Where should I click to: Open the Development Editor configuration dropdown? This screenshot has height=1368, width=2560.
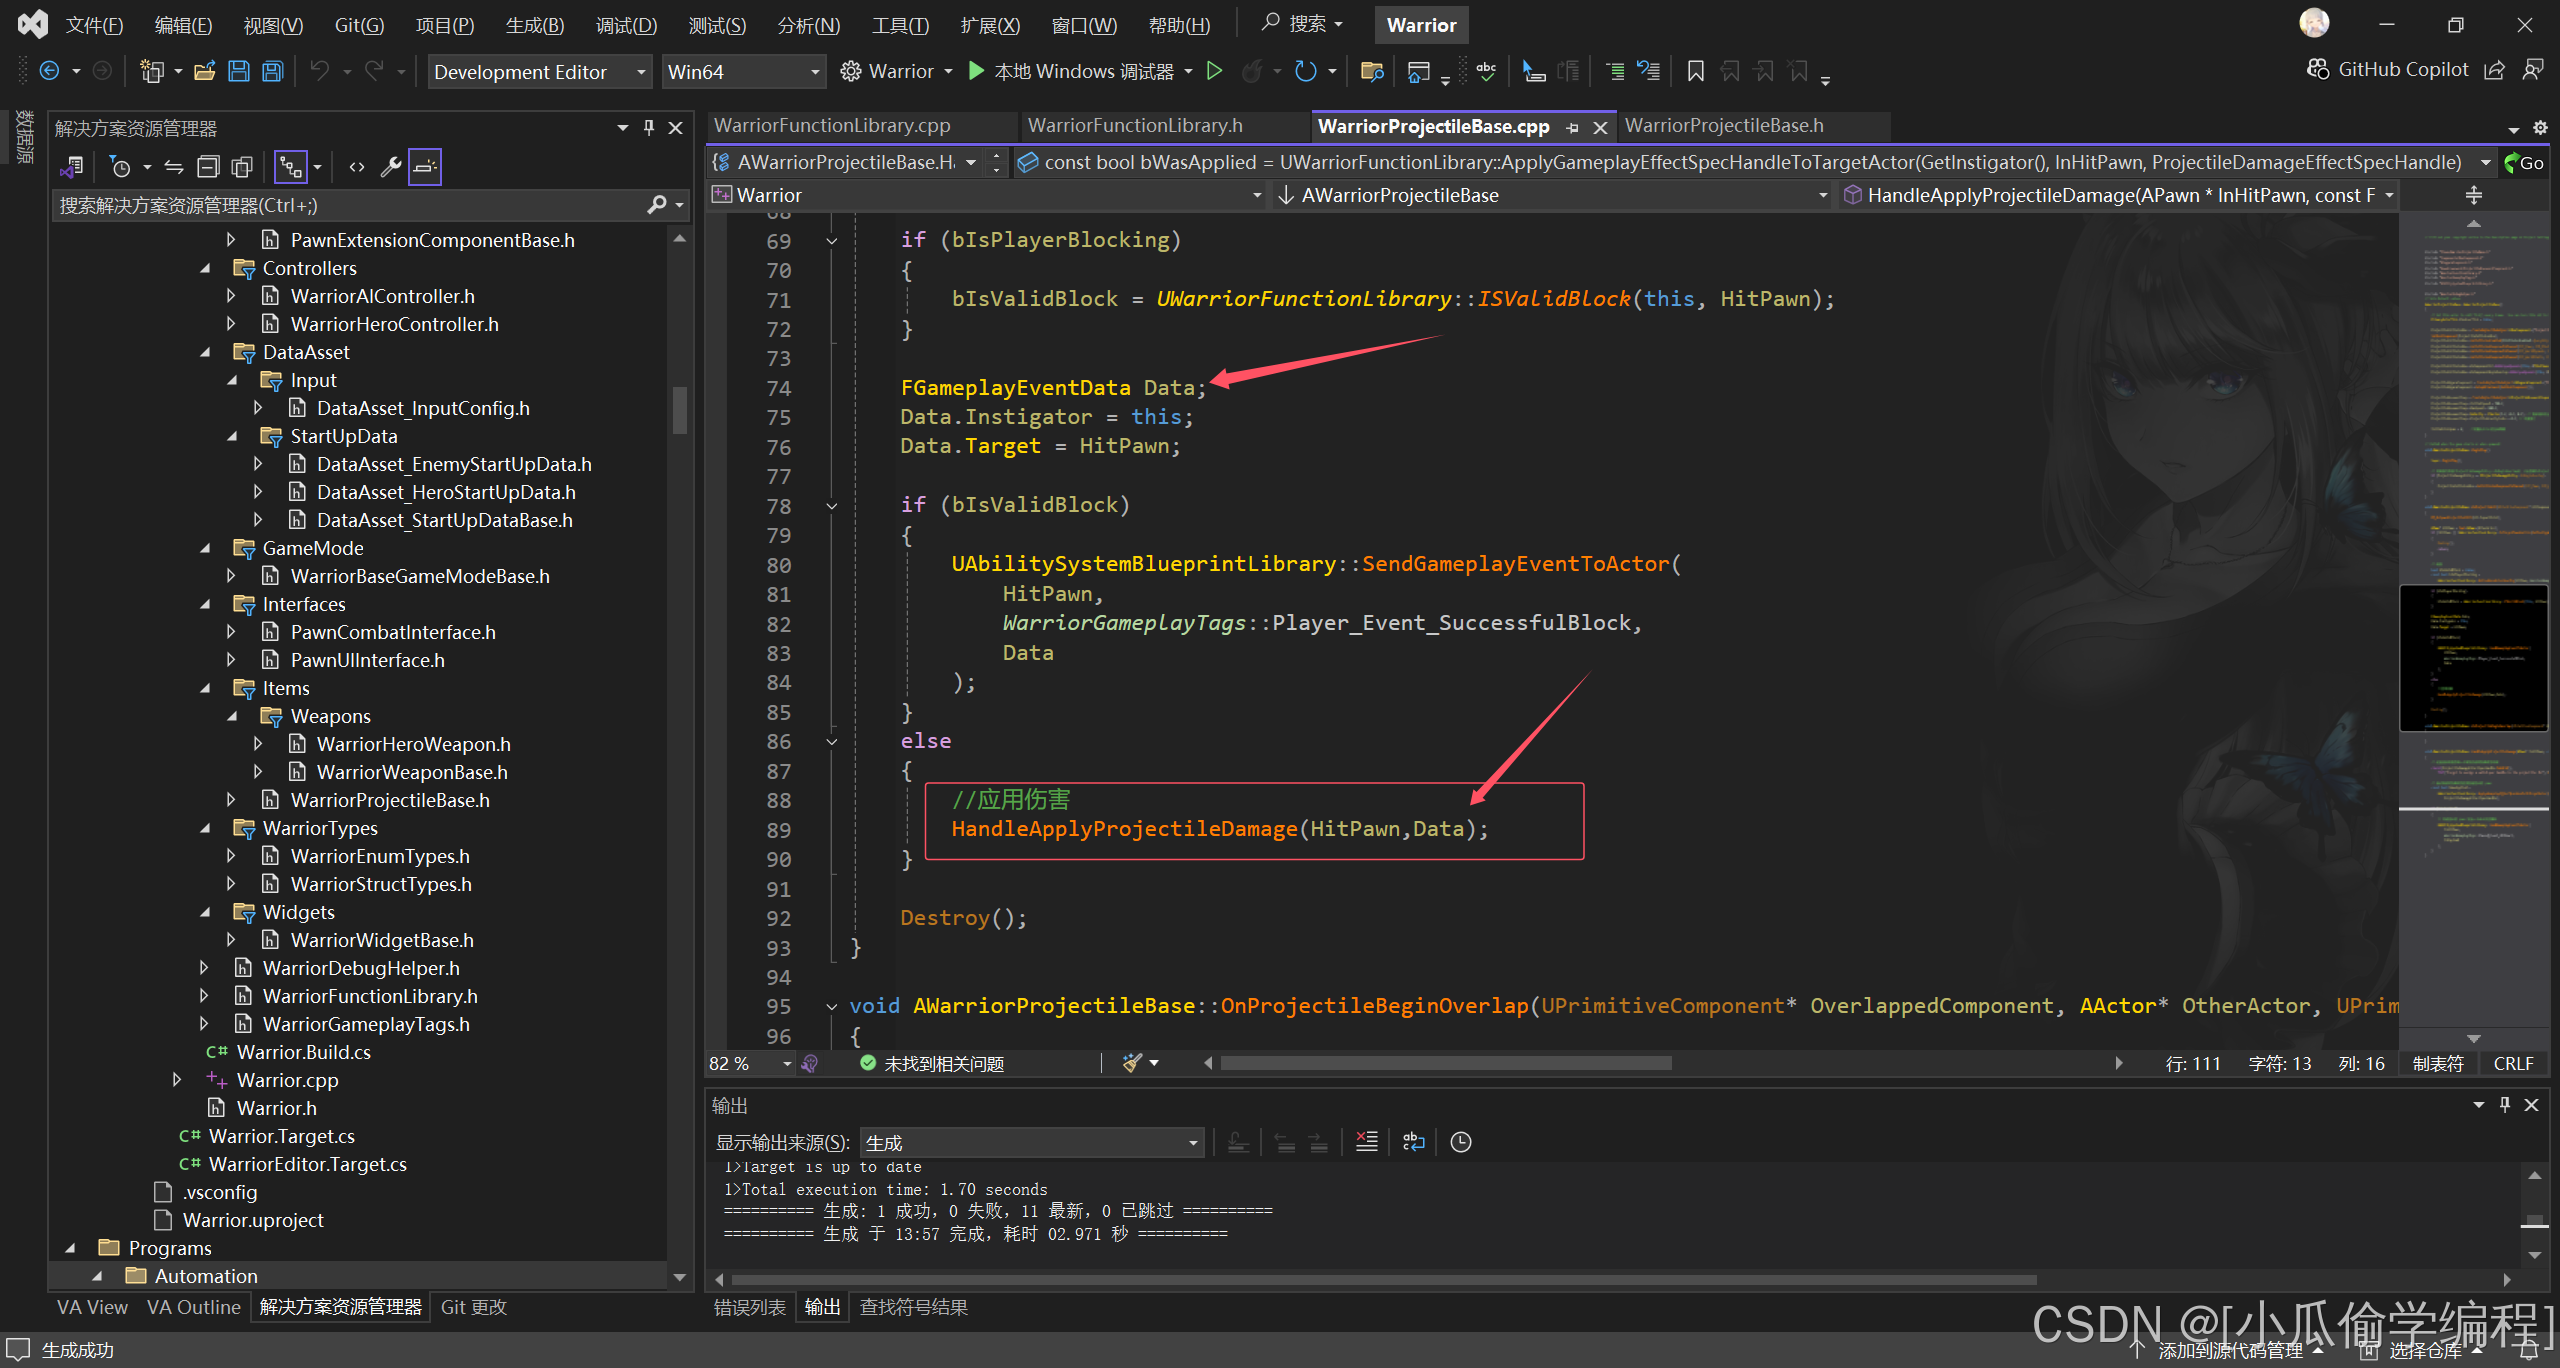click(x=539, y=72)
